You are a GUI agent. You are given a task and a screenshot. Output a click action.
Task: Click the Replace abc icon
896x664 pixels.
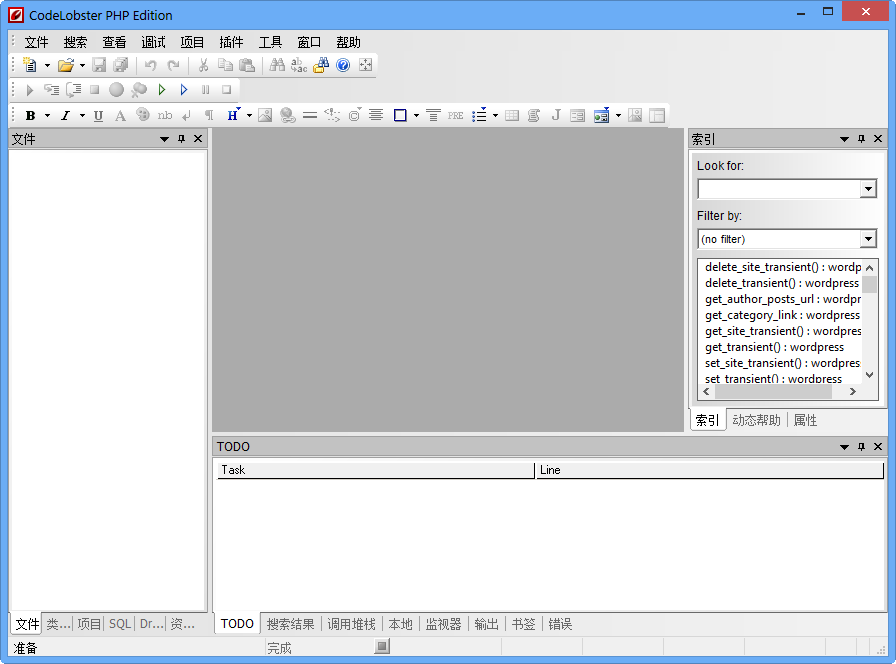click(x=299, y=65)
